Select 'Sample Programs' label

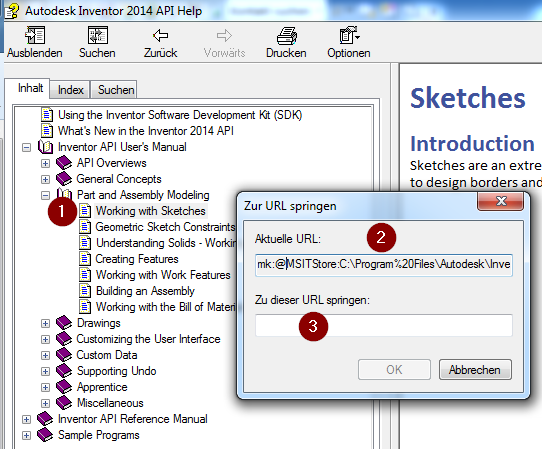click(x=99, y=435)
